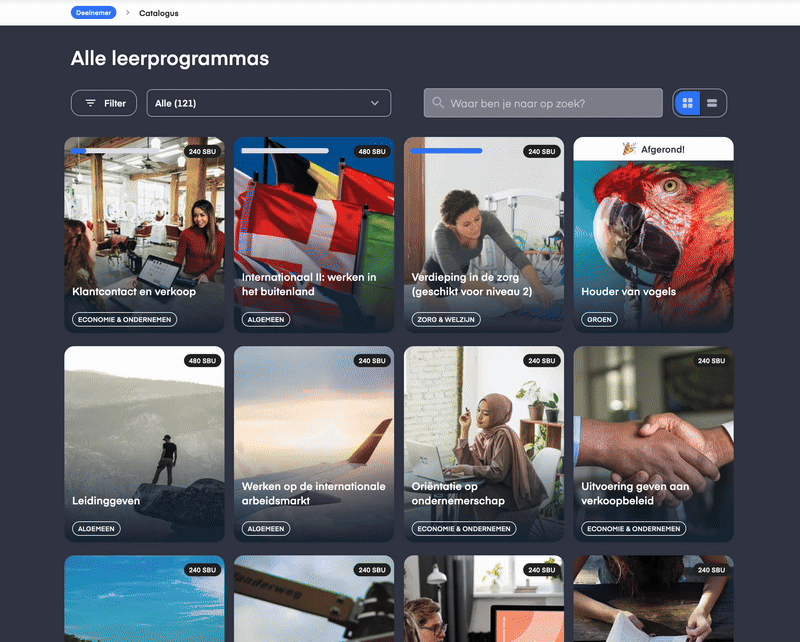Open Internationaal II: werken in het buitenland card

click(314, 235)
